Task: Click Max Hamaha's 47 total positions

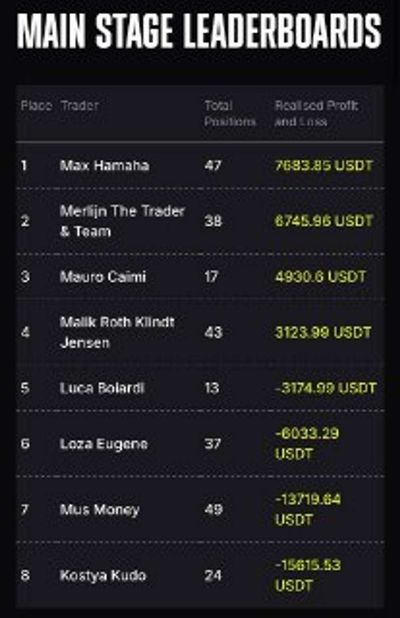Action: (x=213, y=165)
